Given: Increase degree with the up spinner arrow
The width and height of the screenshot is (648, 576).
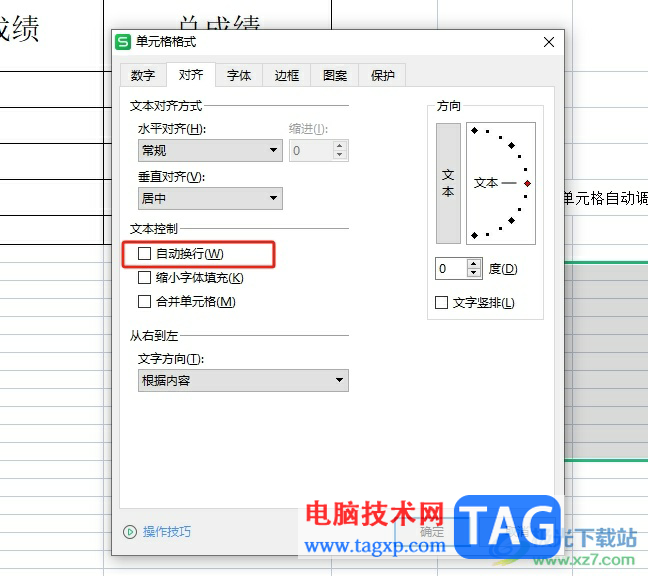Looking at the screenshot, I should [474, 263].
